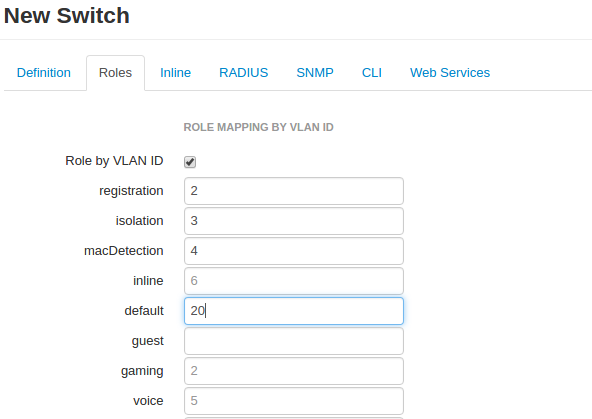The height and width of the screenshot is (419, 592).
Task: Click the macDetection field label
Action: pyautogui.click(x=124, y=251)
